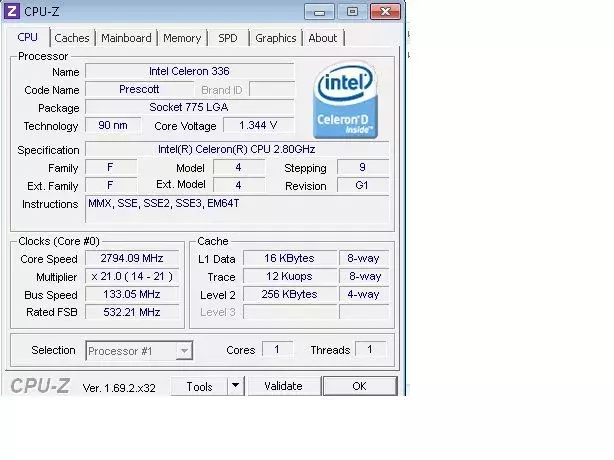The height and width of the screenshot is (460, 614).
Task: Minimize the CPU-Z window
Action: click(319, 12)
